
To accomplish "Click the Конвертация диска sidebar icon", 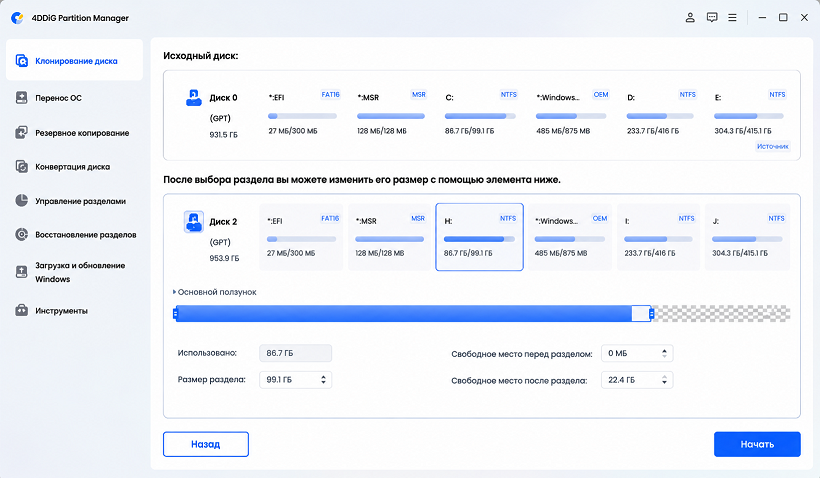I will 21,166.
